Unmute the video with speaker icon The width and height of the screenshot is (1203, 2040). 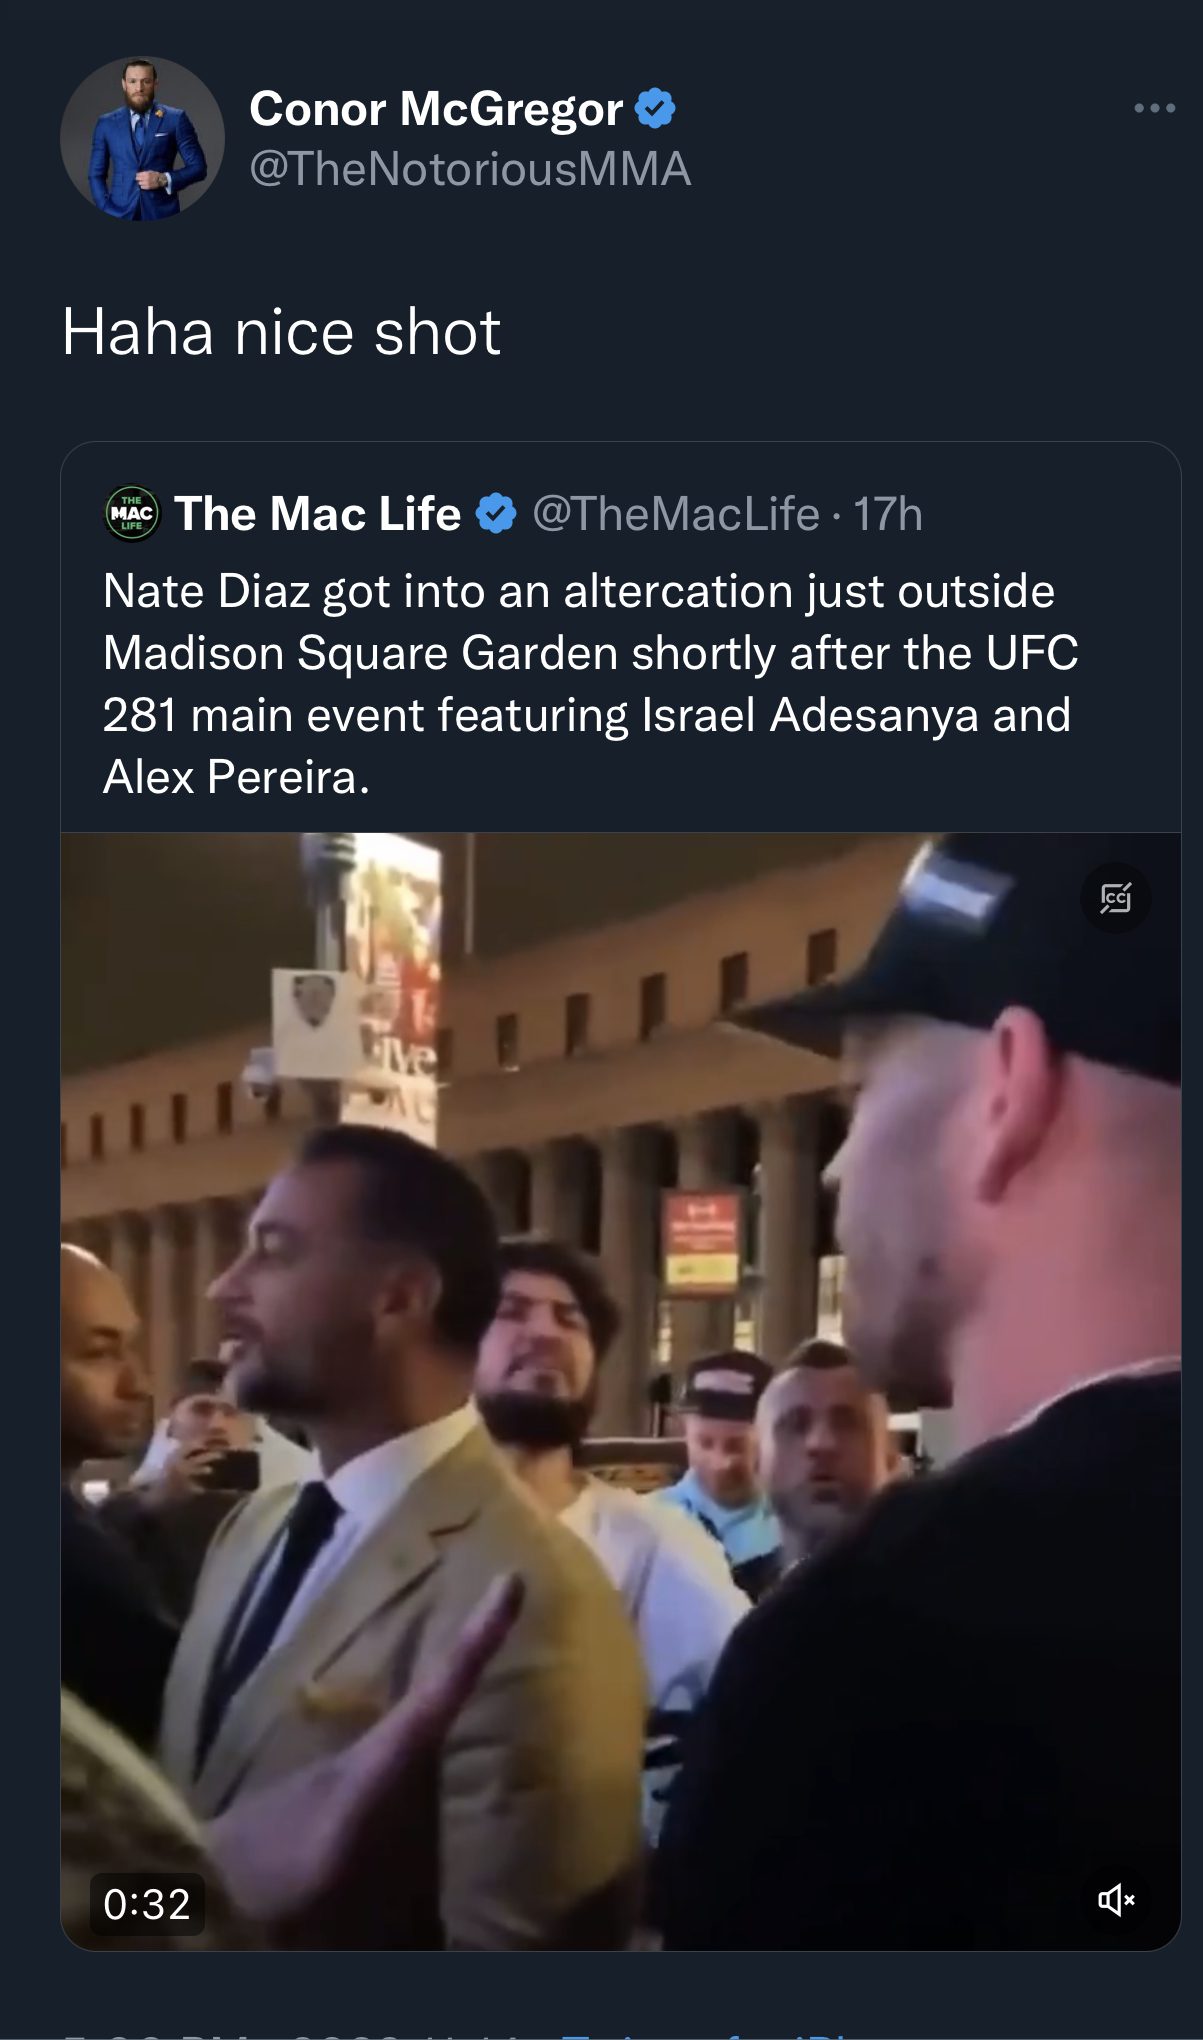(x=1116, y=1899)
